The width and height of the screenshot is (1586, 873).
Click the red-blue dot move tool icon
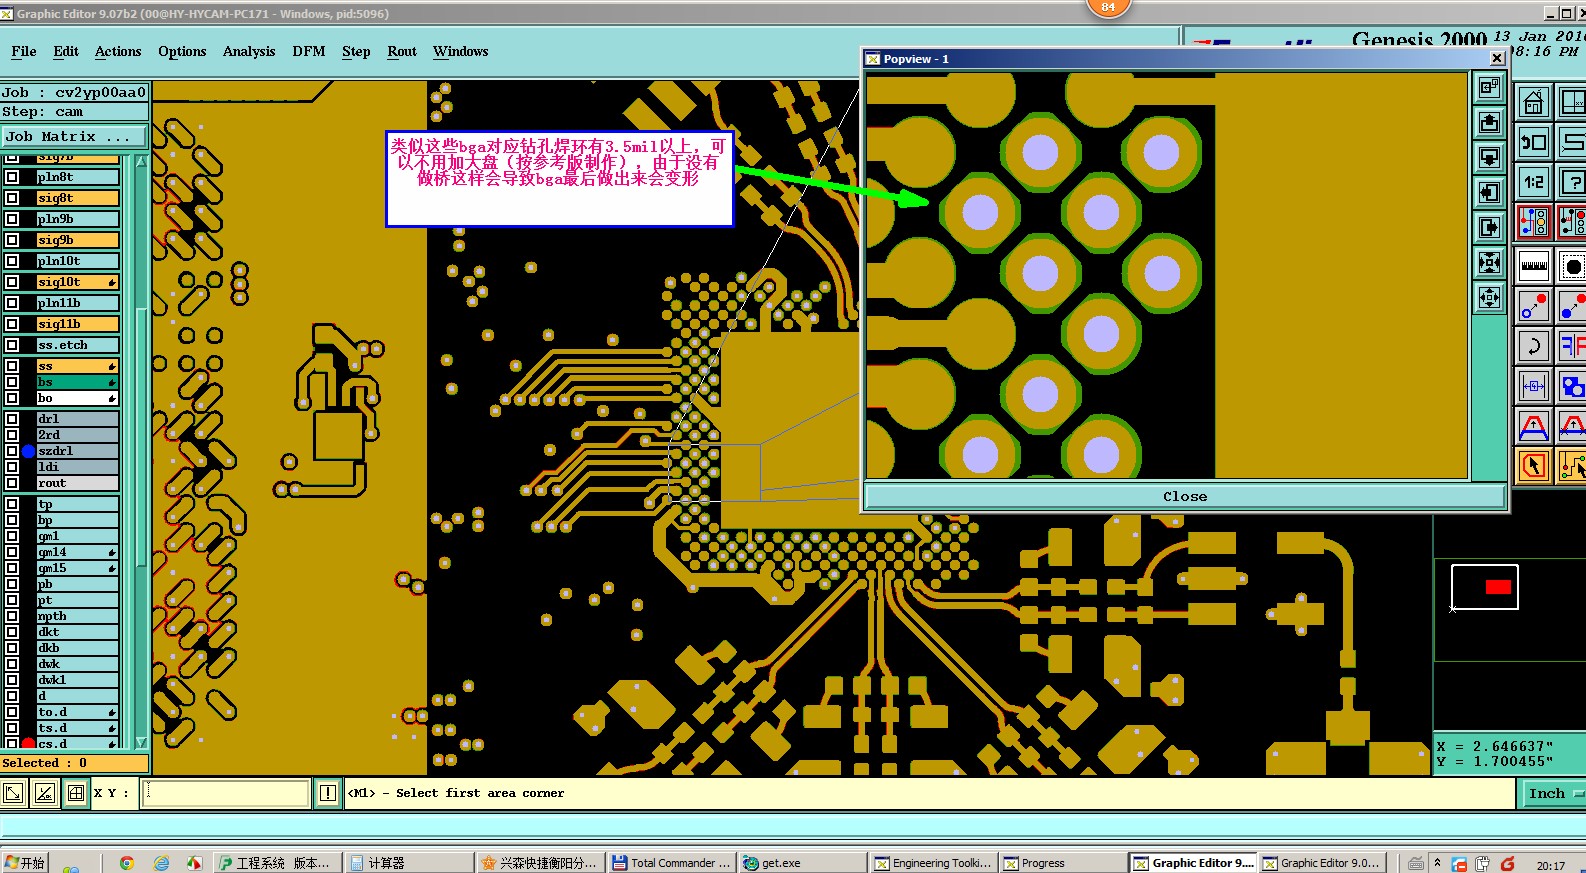pyautogui.click(x=1533, y=306)
